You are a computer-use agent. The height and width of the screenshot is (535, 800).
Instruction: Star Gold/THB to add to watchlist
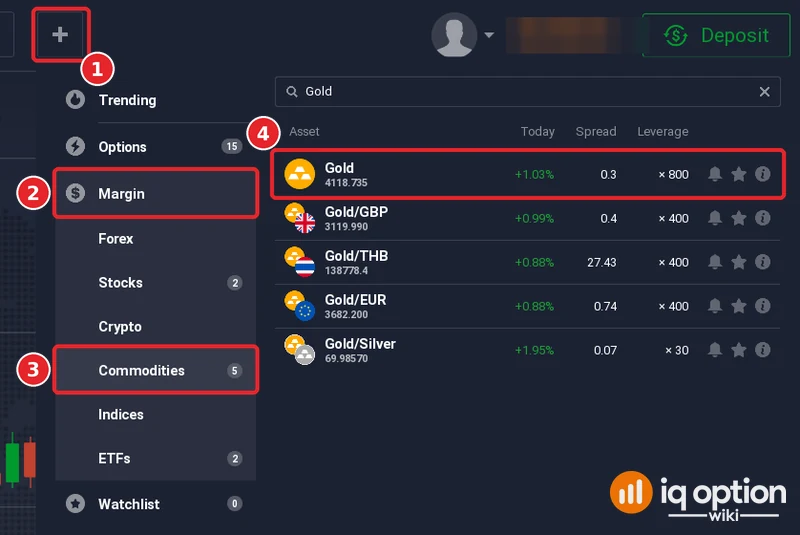tap(738, 262)
